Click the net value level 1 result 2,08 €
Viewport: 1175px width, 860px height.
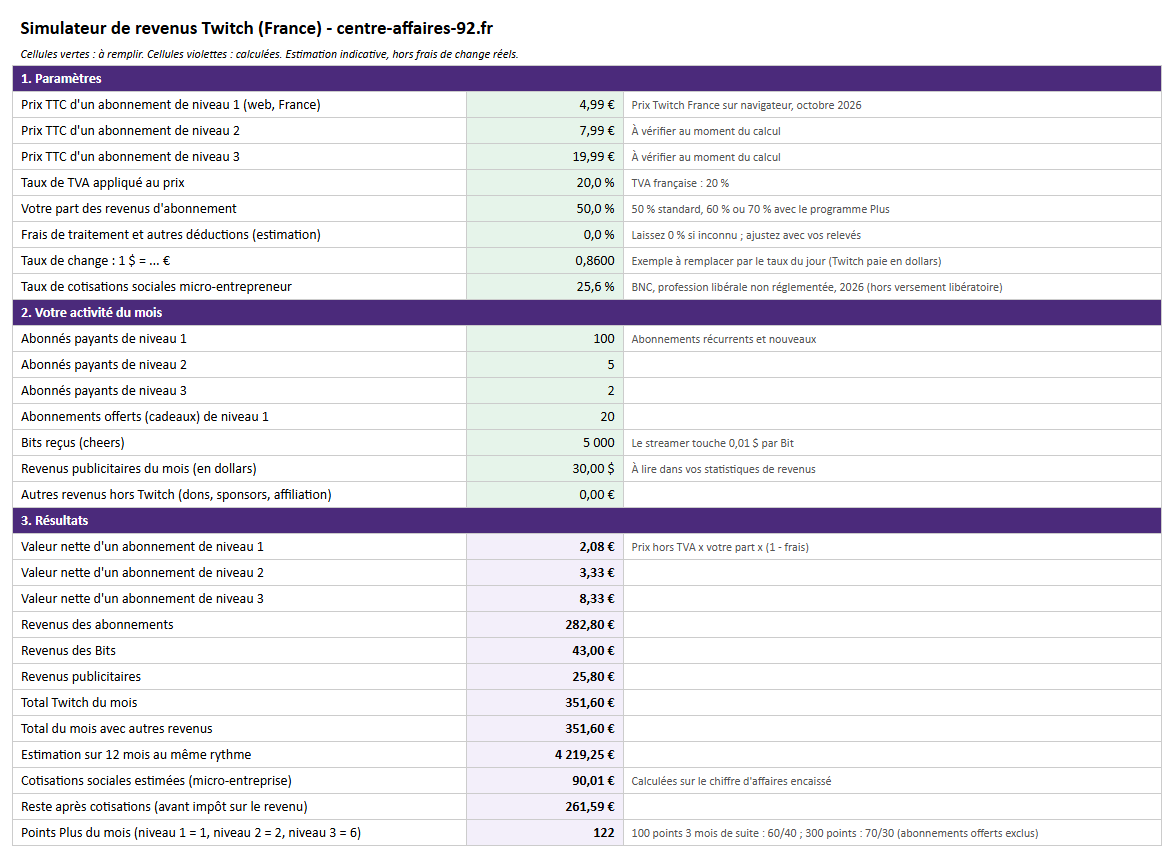pos(545,547)
